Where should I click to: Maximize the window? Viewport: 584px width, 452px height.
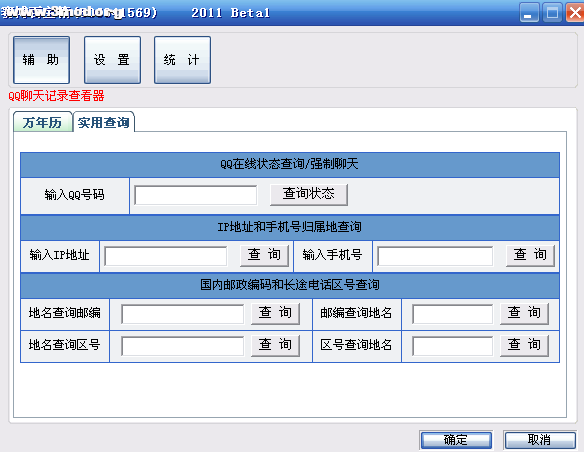[552, 13]
